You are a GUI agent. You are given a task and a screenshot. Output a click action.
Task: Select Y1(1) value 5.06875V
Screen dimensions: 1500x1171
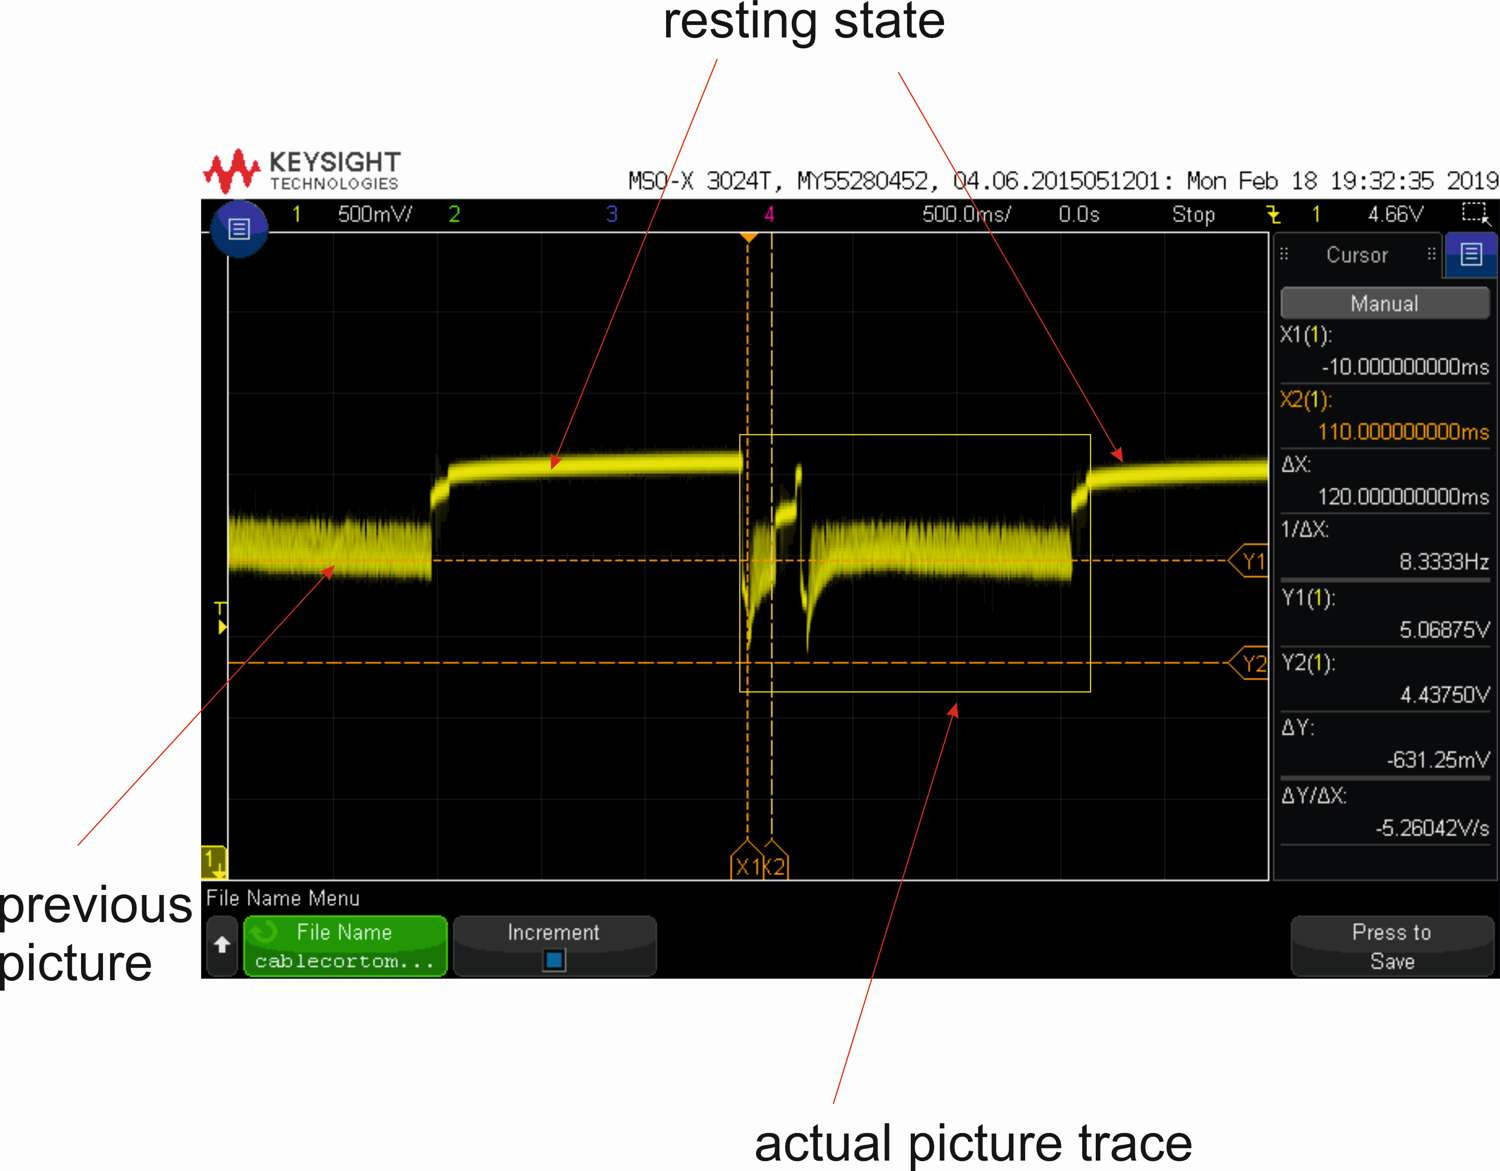1444,630
